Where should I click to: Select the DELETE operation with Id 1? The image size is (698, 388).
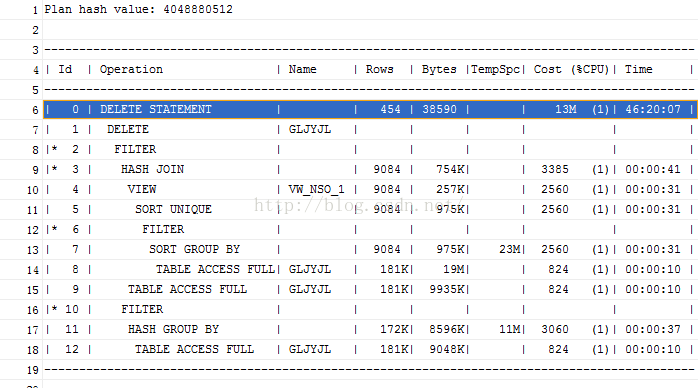[x=128, y=129]
